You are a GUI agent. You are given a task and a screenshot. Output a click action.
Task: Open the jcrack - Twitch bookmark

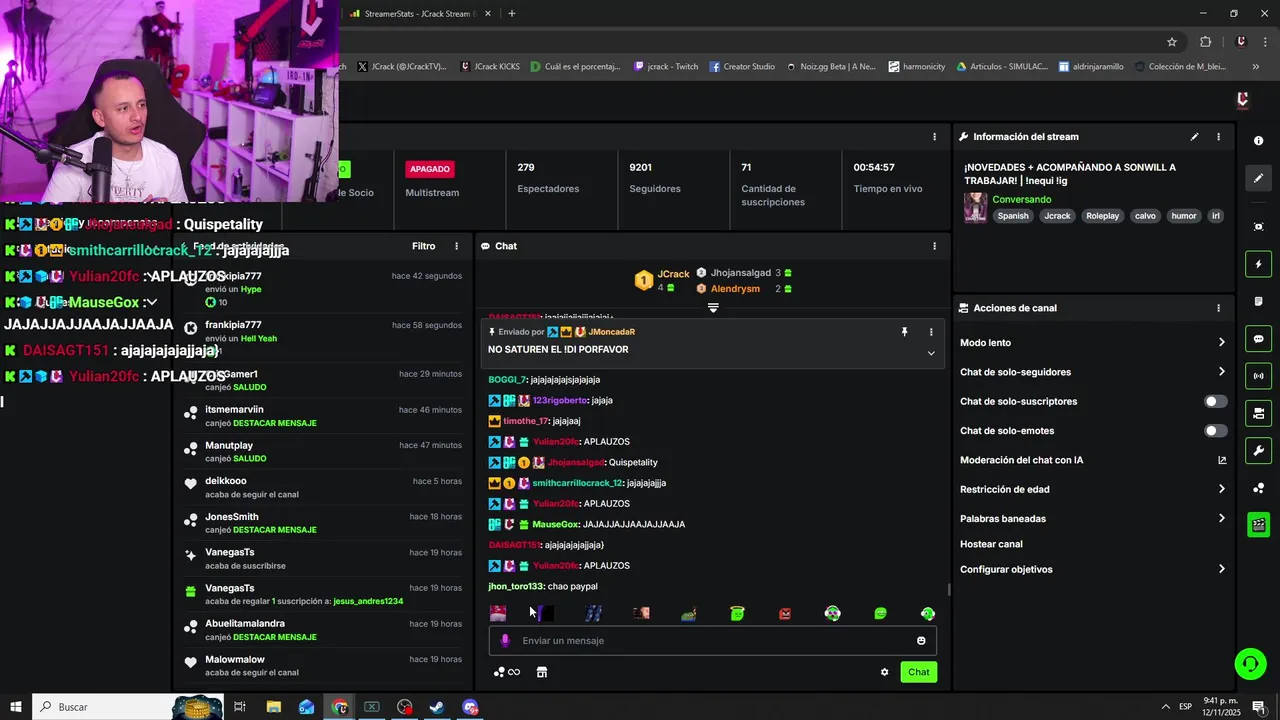click(x=666, y=67)
